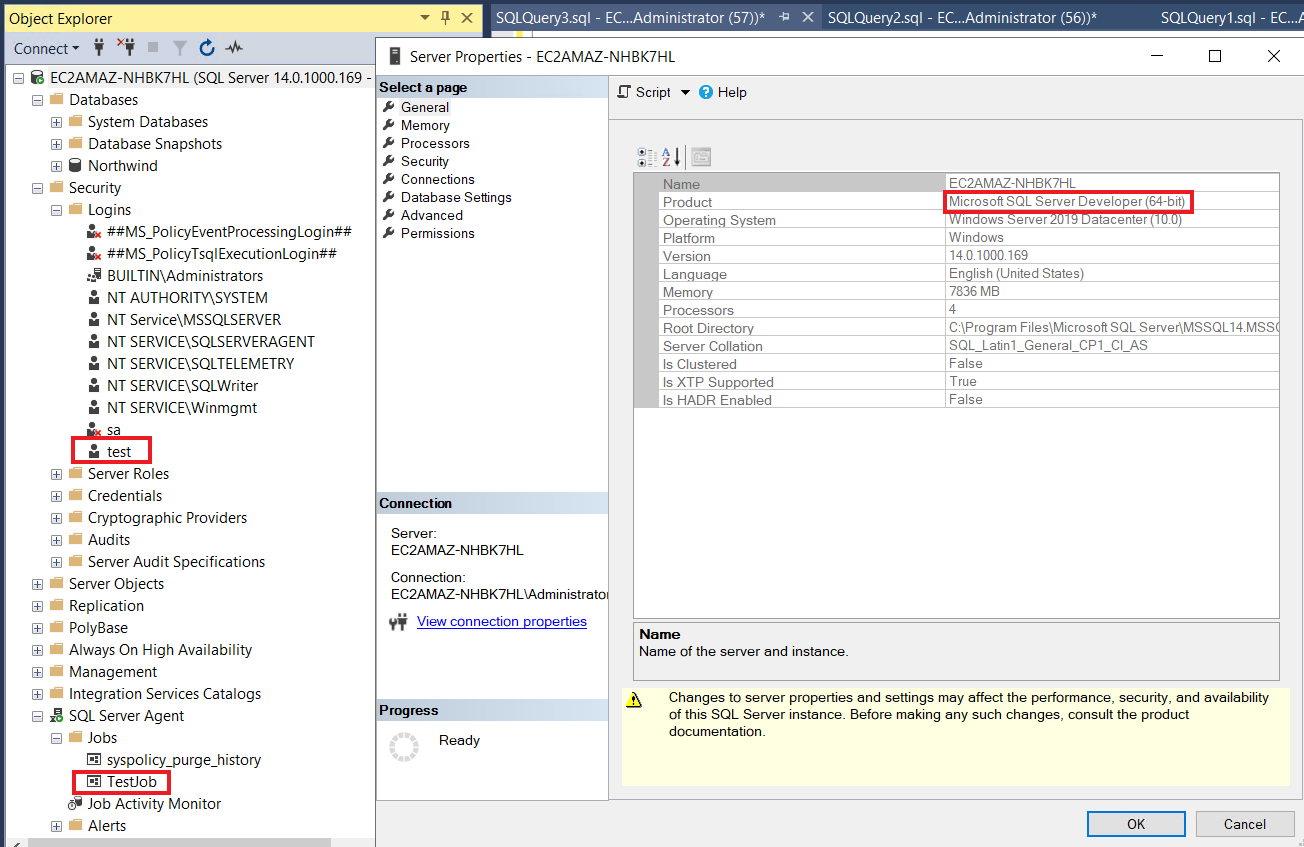Open the Connect dropdown in Object Explorer
This screenshot has width=1304, height=847.
click(x=47, y=48)
